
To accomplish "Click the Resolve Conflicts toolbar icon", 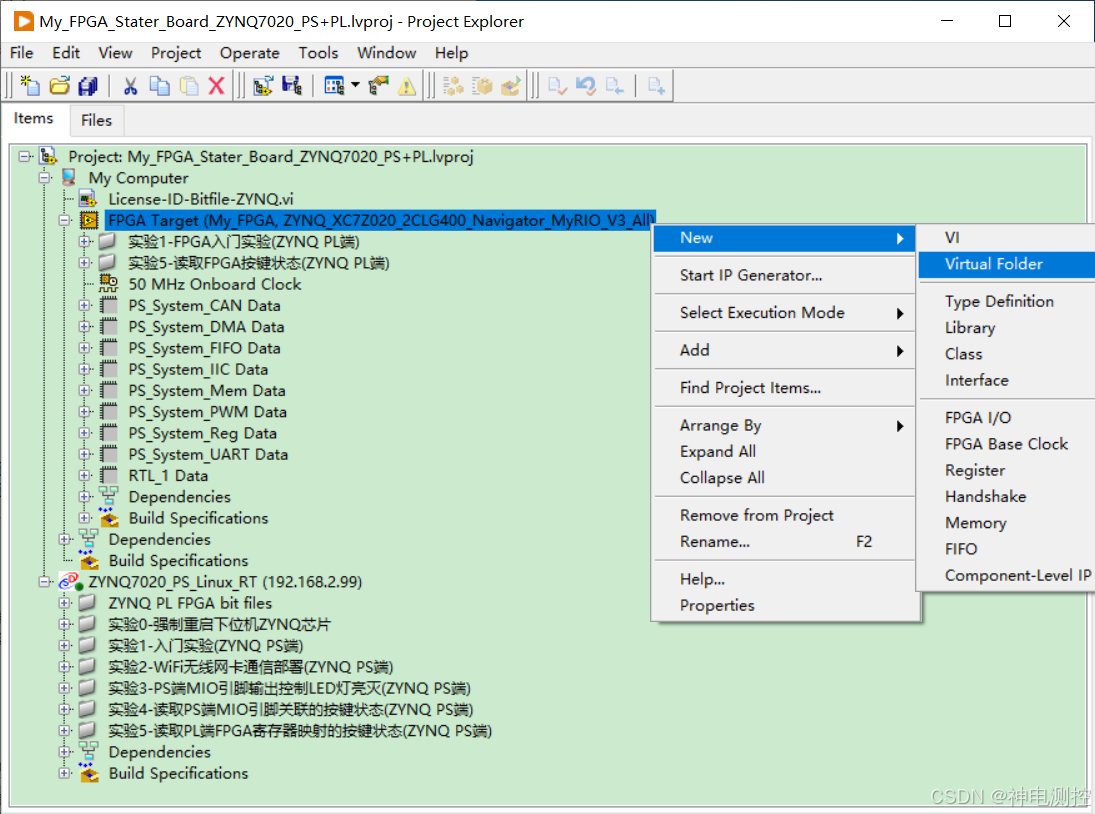I will [379, 85].
